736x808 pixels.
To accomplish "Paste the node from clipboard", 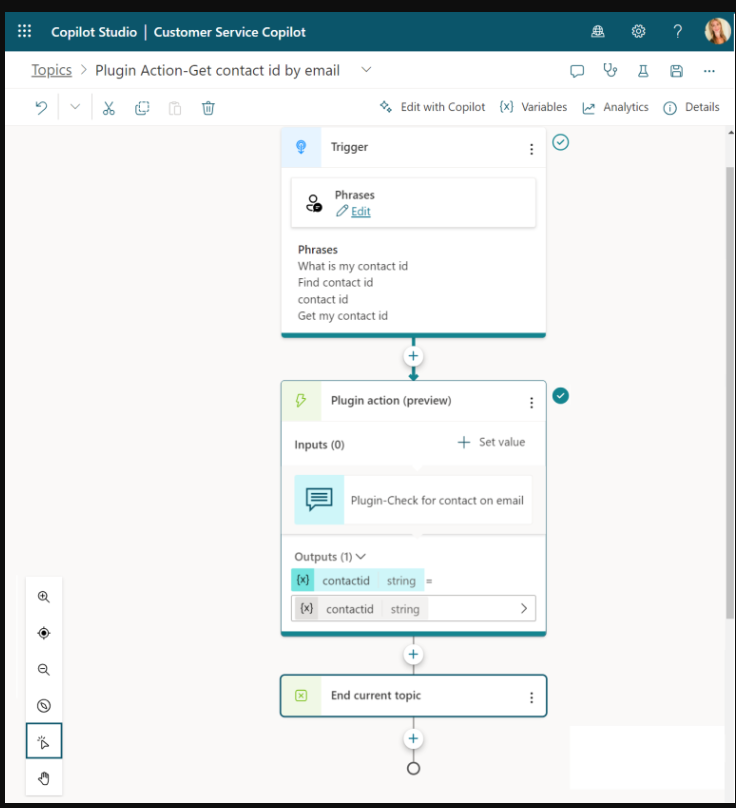I will [175, 108].
